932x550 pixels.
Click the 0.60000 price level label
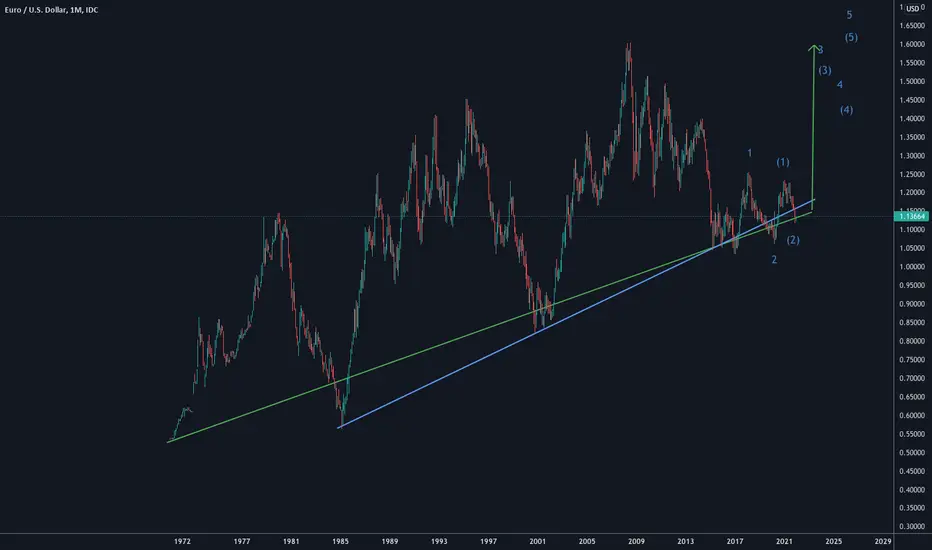[x=912, y=416]
